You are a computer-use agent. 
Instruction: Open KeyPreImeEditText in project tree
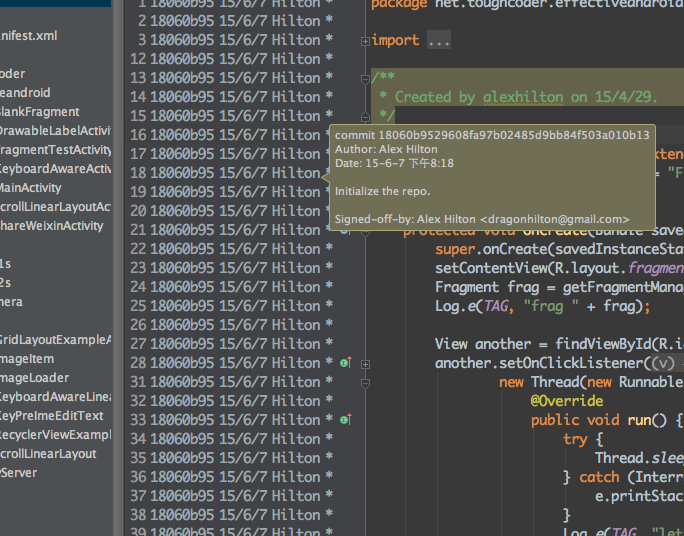tap(52, 416)
